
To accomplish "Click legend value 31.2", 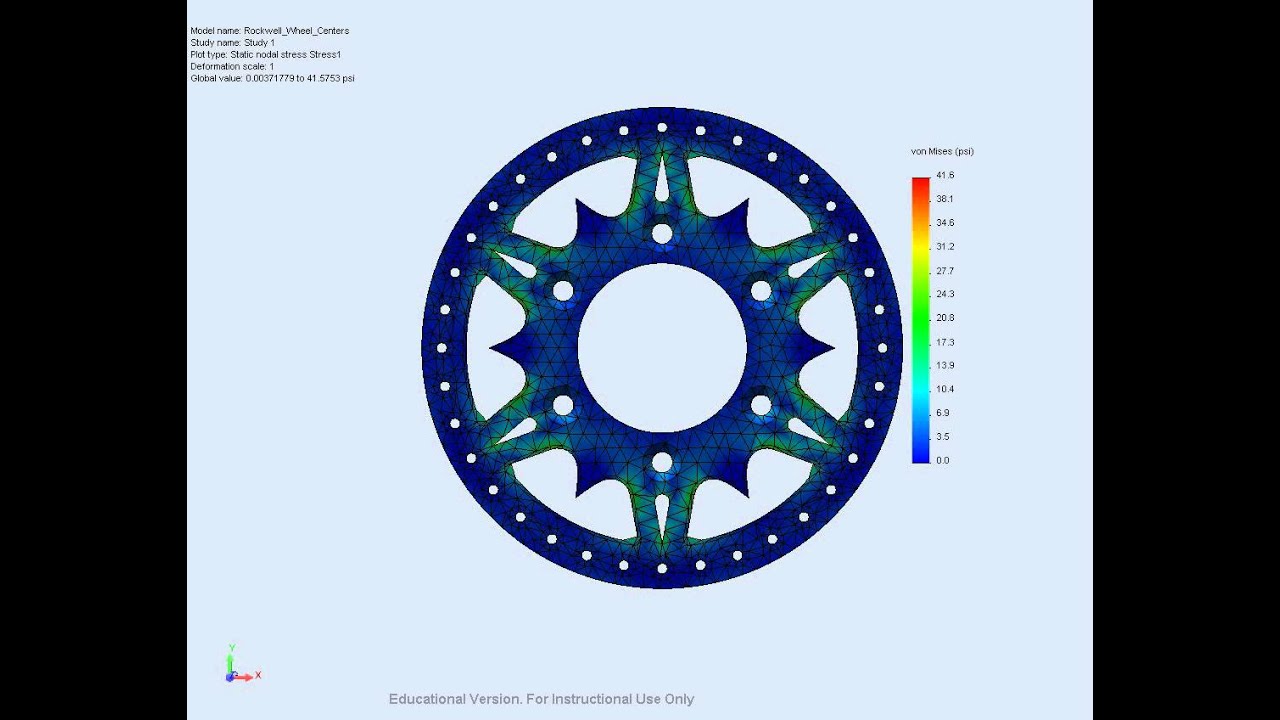I will pos(945,247).
